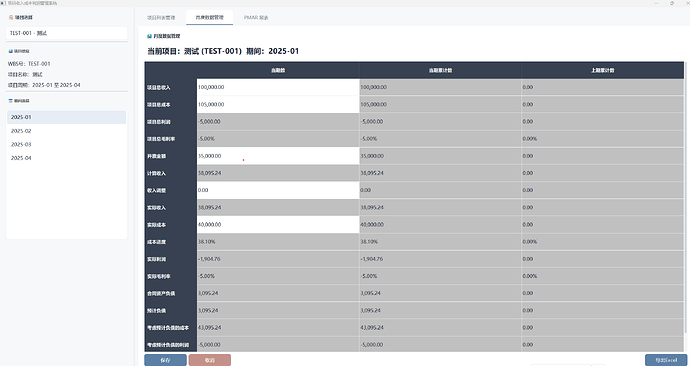Open the PMAR 报表 tab

point(256,18)
